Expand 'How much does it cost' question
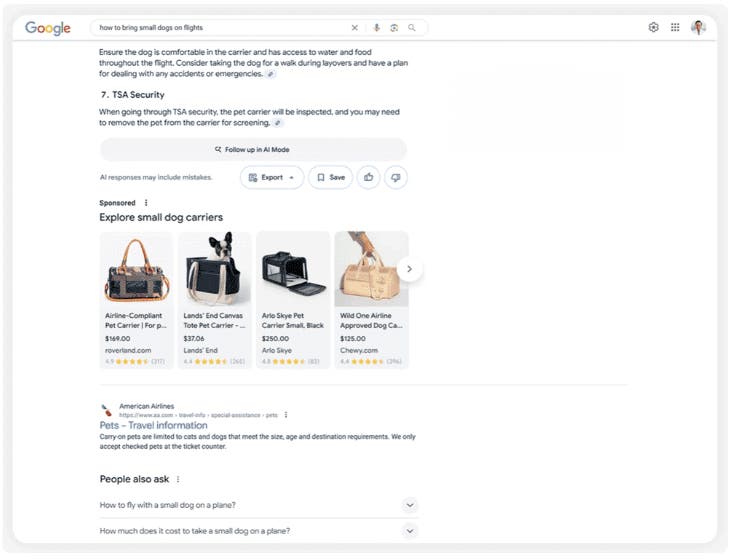738x559 pixels. (259, 531)
